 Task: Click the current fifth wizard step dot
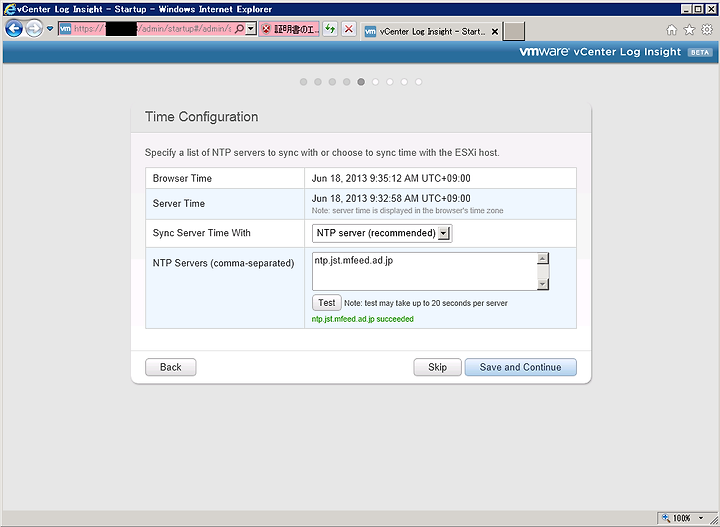[361, 82]
